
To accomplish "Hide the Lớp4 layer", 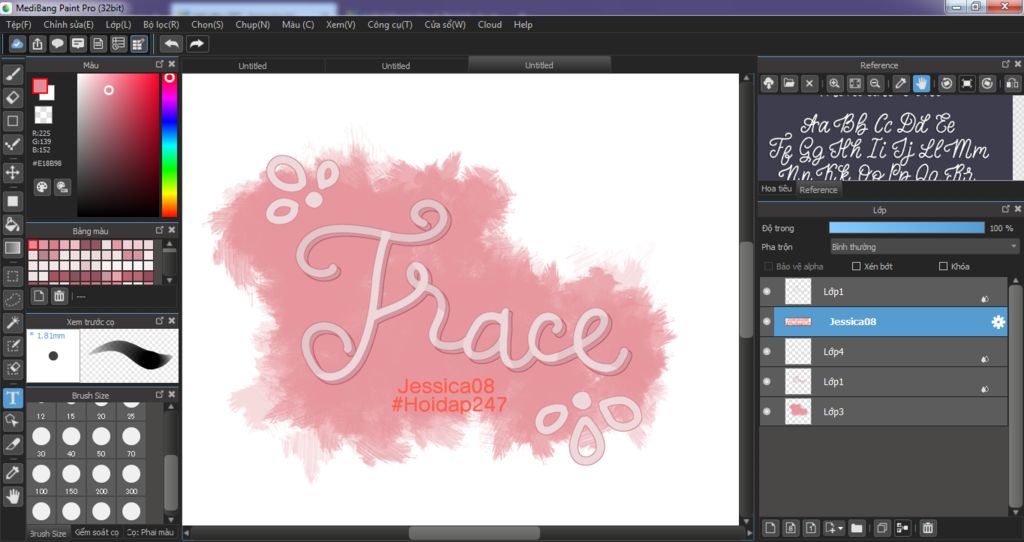I will [x=767, y=352].
